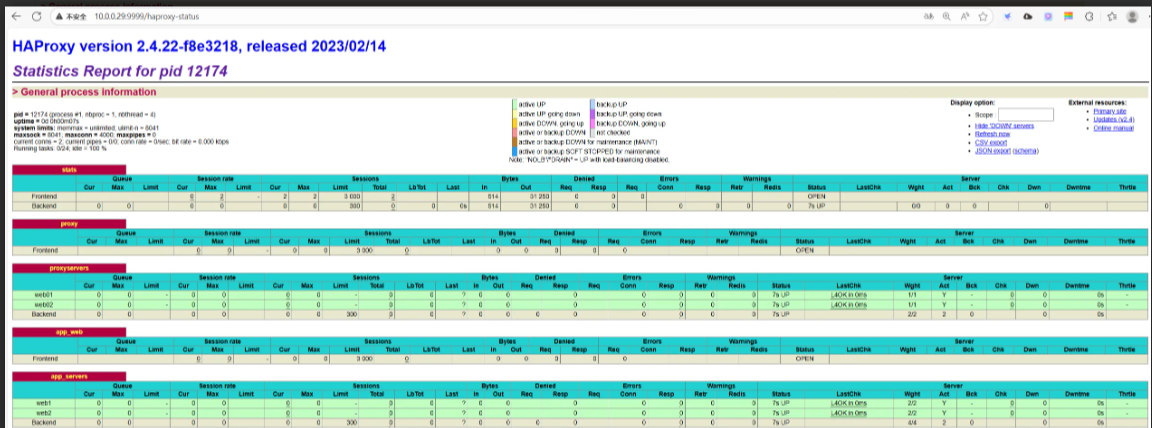This screenshot has width=1152, height=428.
Task: Open the user profile avatar
Action: (x=1132, y=16)
